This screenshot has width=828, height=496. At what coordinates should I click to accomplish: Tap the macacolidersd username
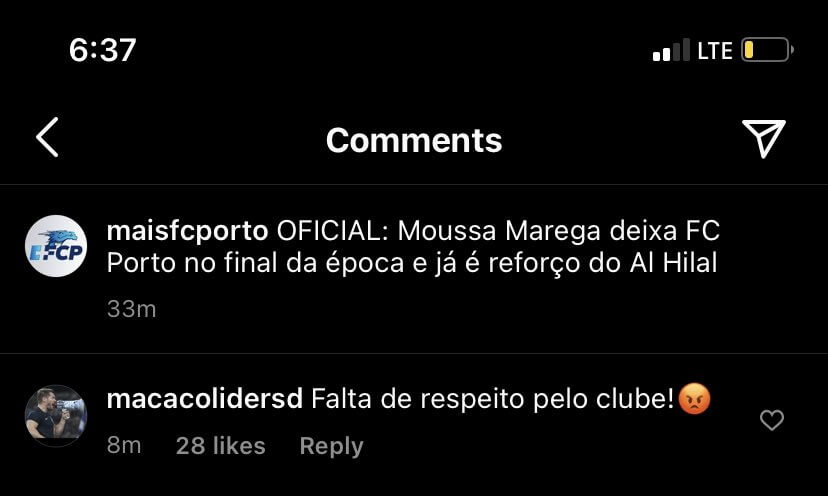[x=205, y=398]
